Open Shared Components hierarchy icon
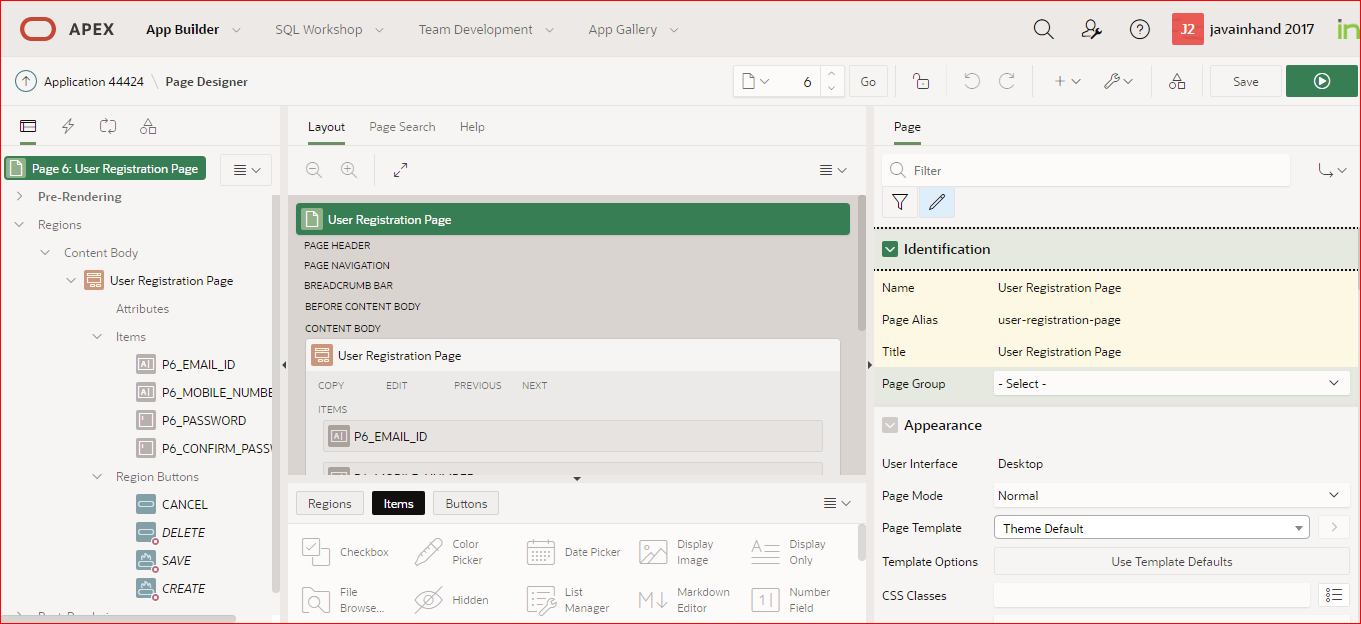Viewport: 1361px width, 624px height. pyautogui.click(x=148, y=126)
